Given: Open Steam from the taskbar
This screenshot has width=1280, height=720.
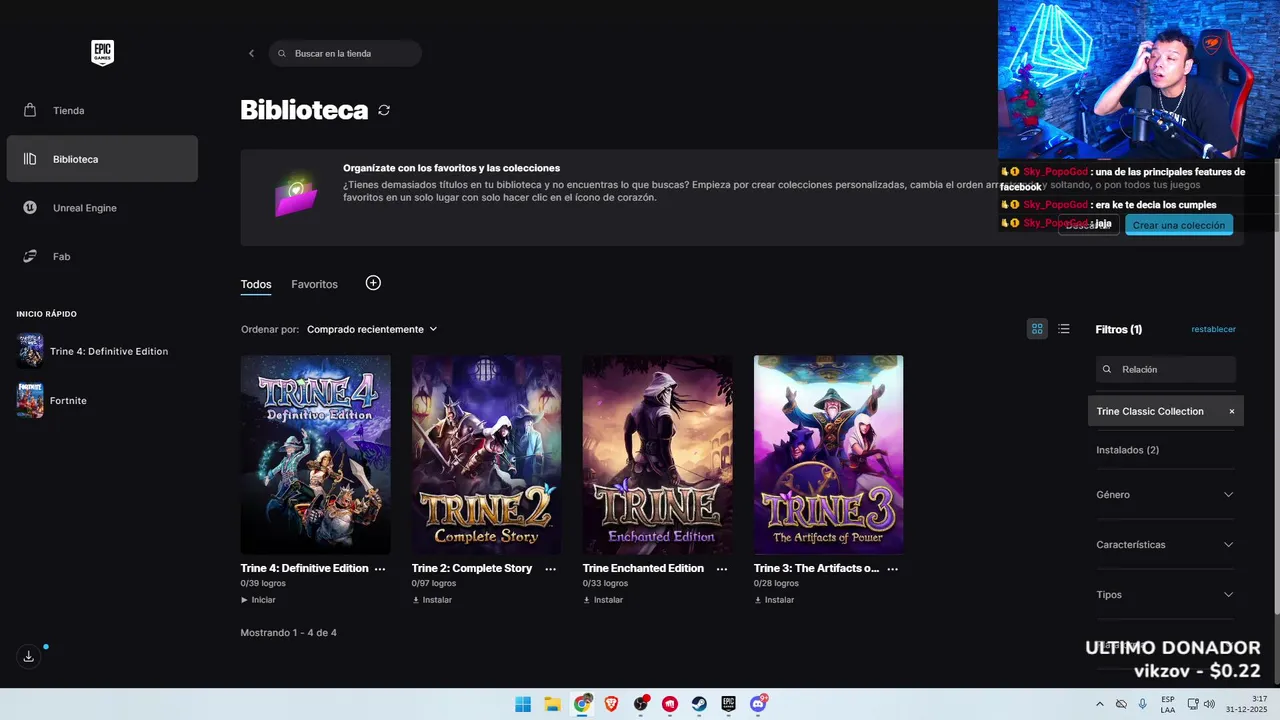Looking at the screenshot, I should click(699, 704).
